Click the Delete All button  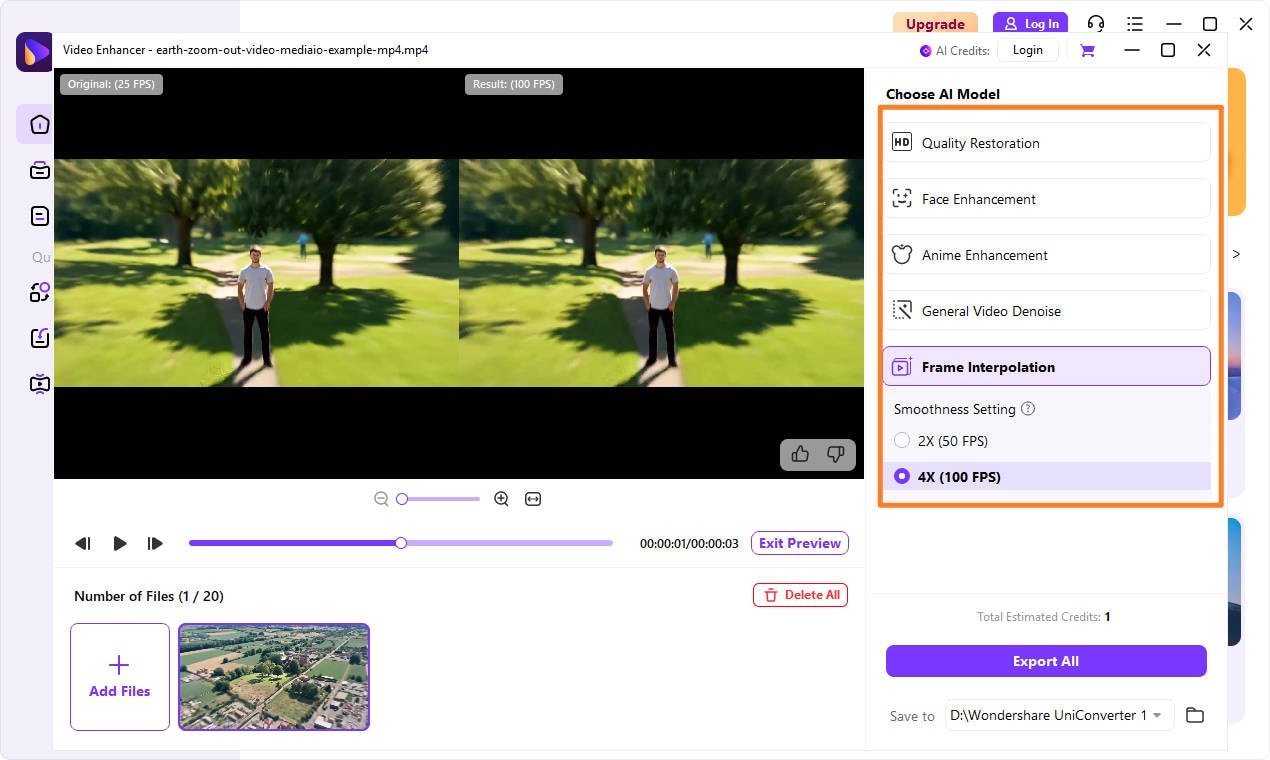tap(800, 595)
